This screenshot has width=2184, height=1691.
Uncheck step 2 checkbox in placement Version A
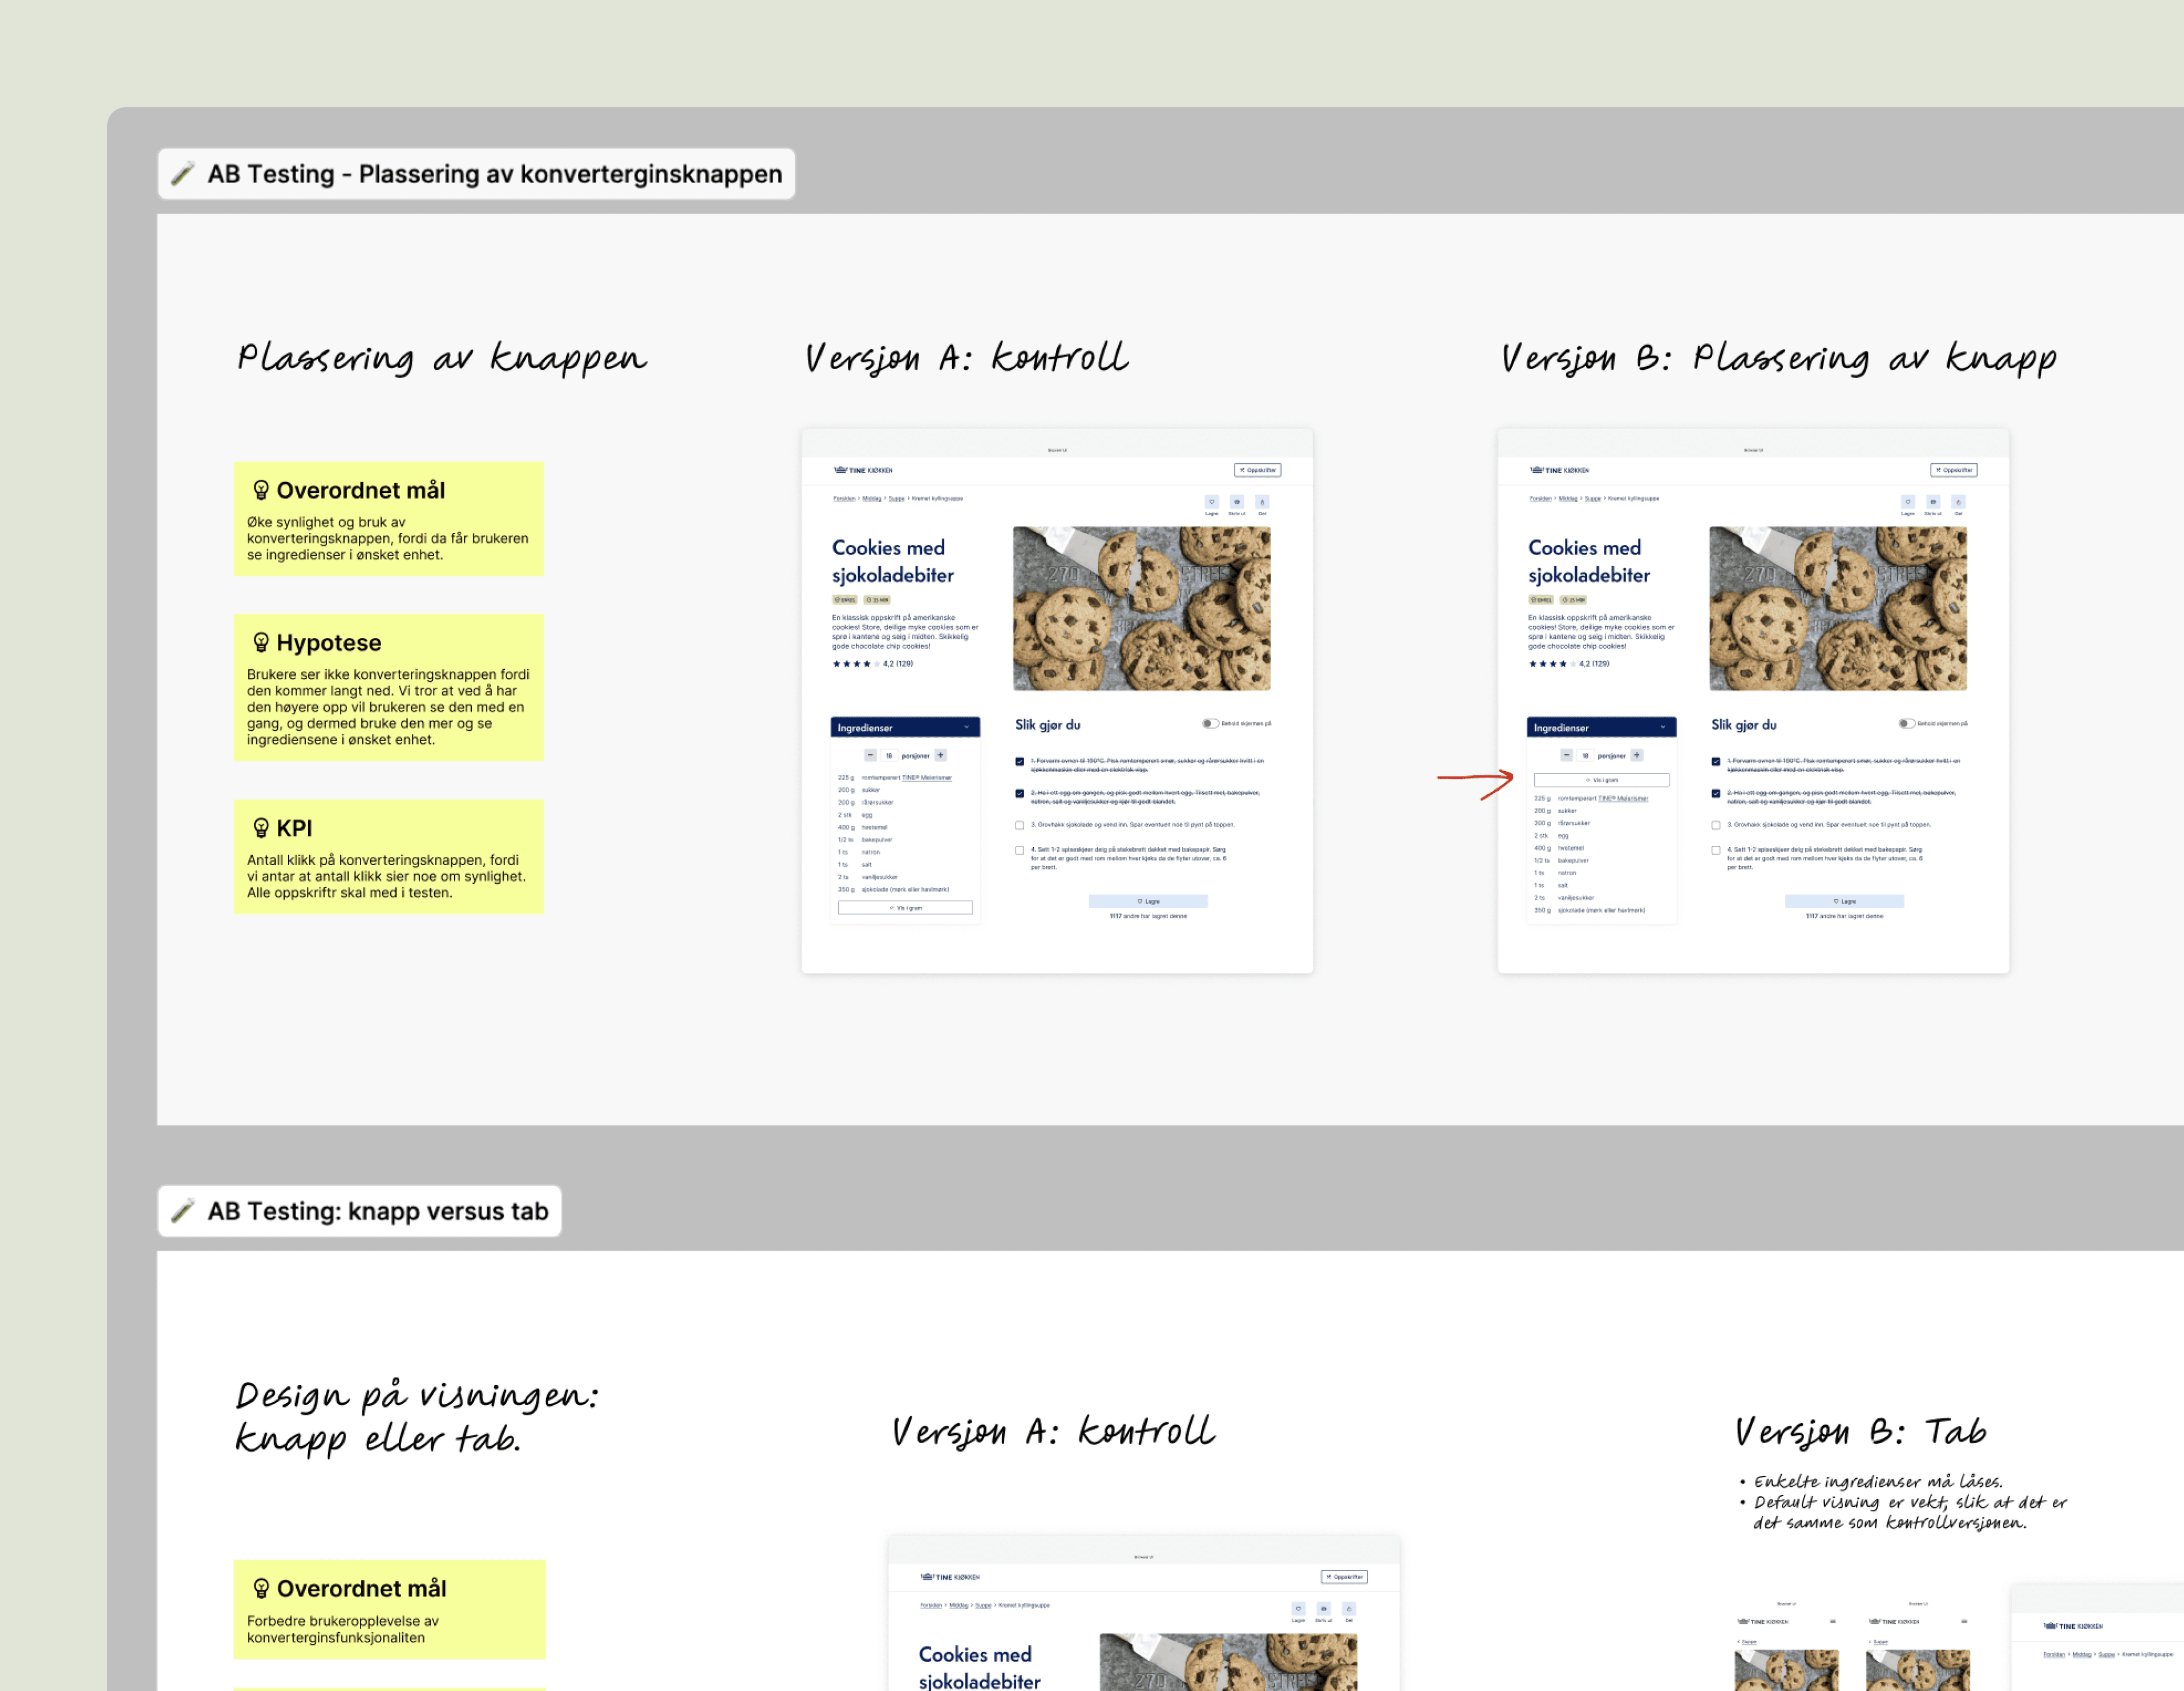pos(1020,794)
